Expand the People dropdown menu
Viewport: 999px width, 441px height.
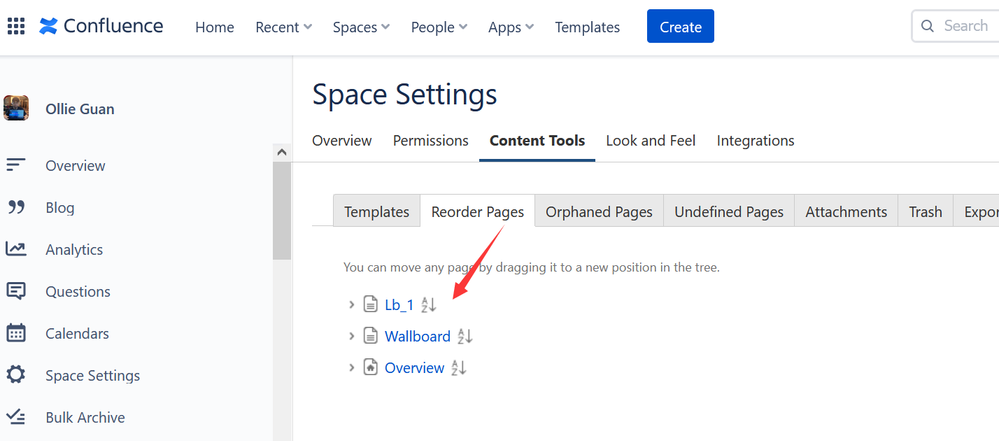(439, 27)
